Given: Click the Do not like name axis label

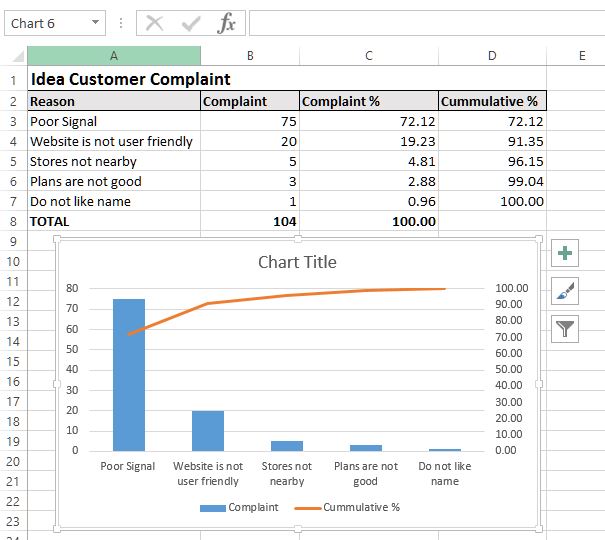Looking at the screenshot, I should click(x=445, y=474).
